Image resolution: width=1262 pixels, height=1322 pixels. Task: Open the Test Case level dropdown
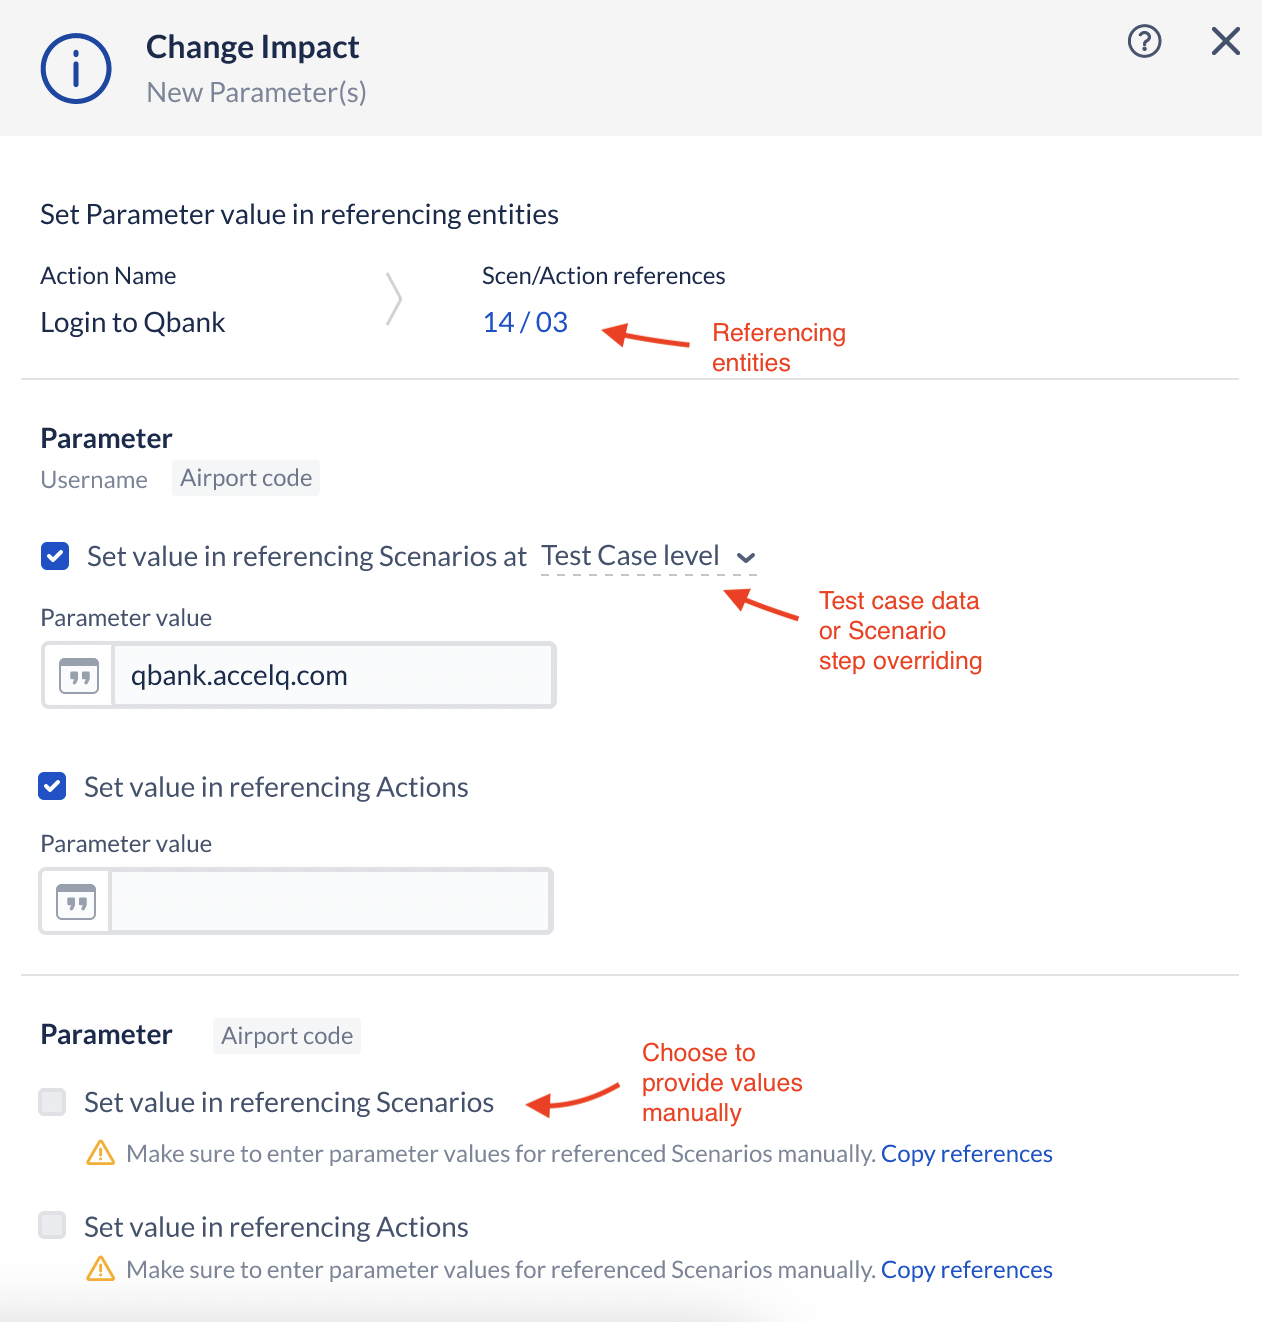coord(648,556)
